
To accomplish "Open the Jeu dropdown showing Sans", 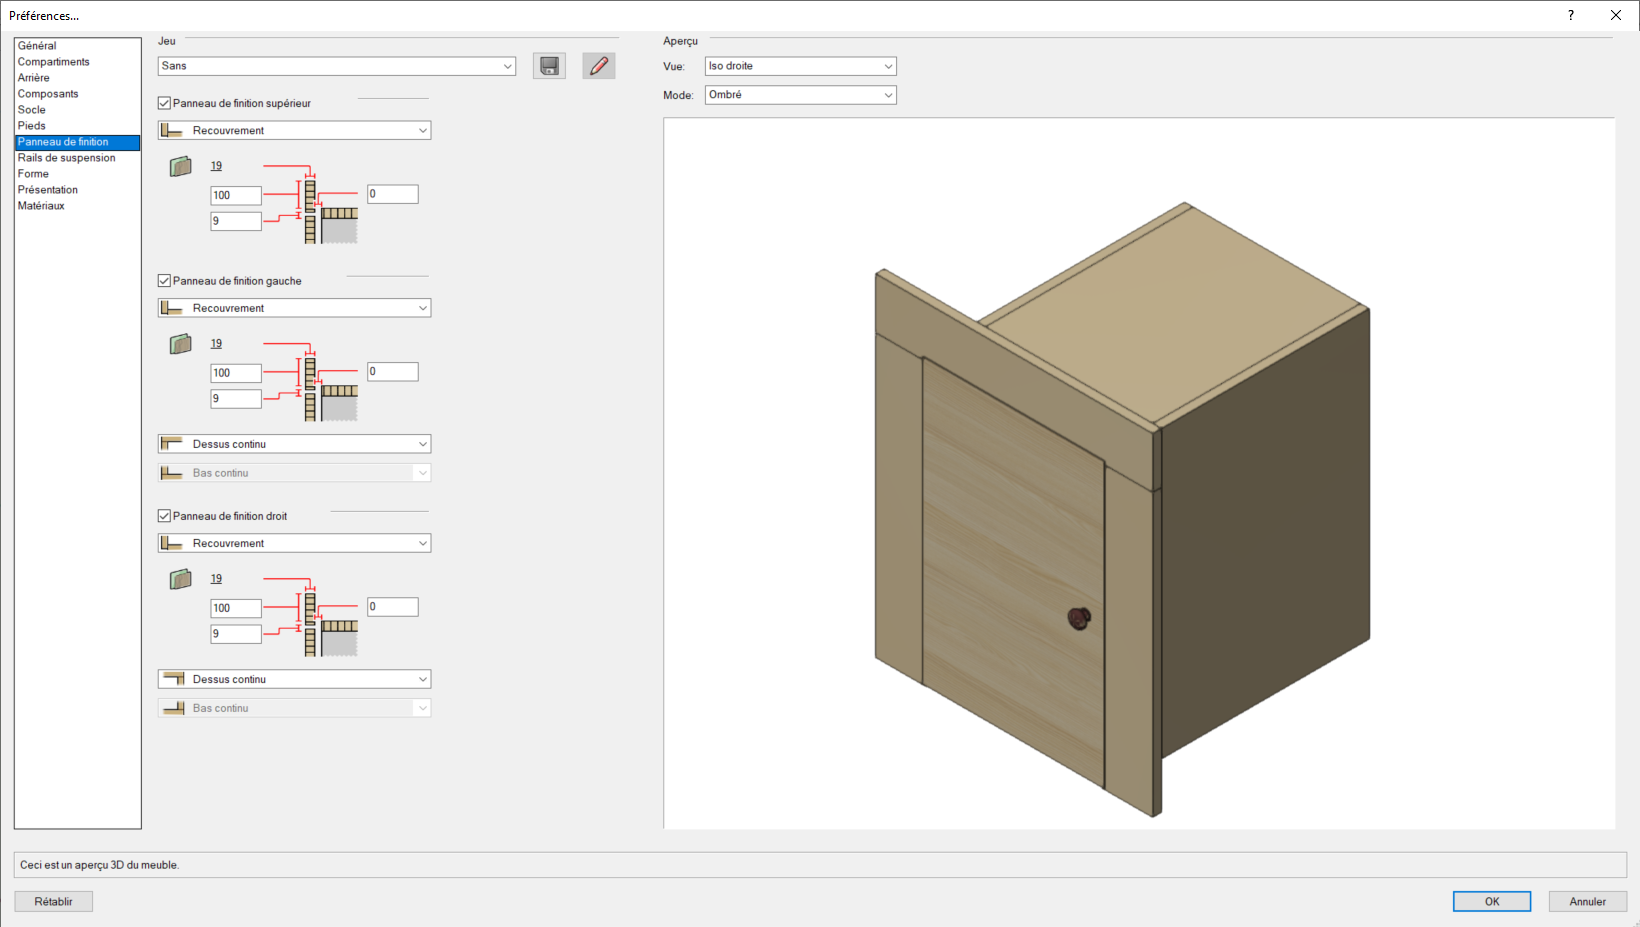I will pyautogui.click(x=336, y=66).
